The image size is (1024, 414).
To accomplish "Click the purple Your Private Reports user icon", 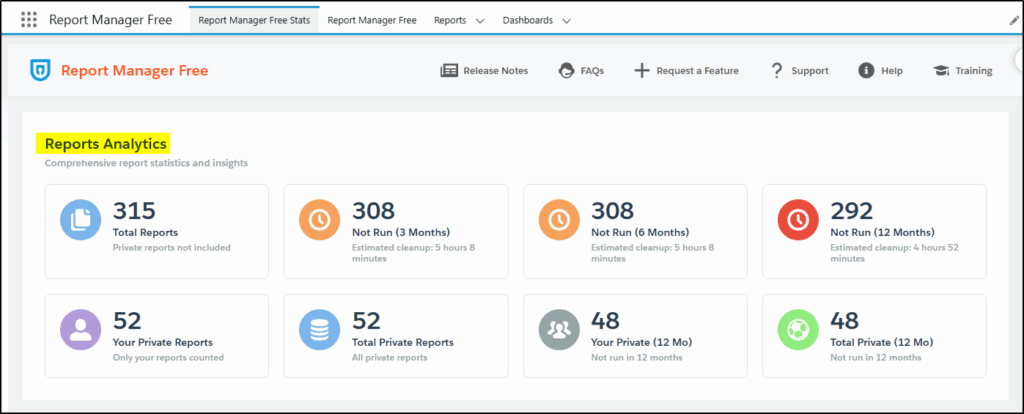I will coord(80,330).
